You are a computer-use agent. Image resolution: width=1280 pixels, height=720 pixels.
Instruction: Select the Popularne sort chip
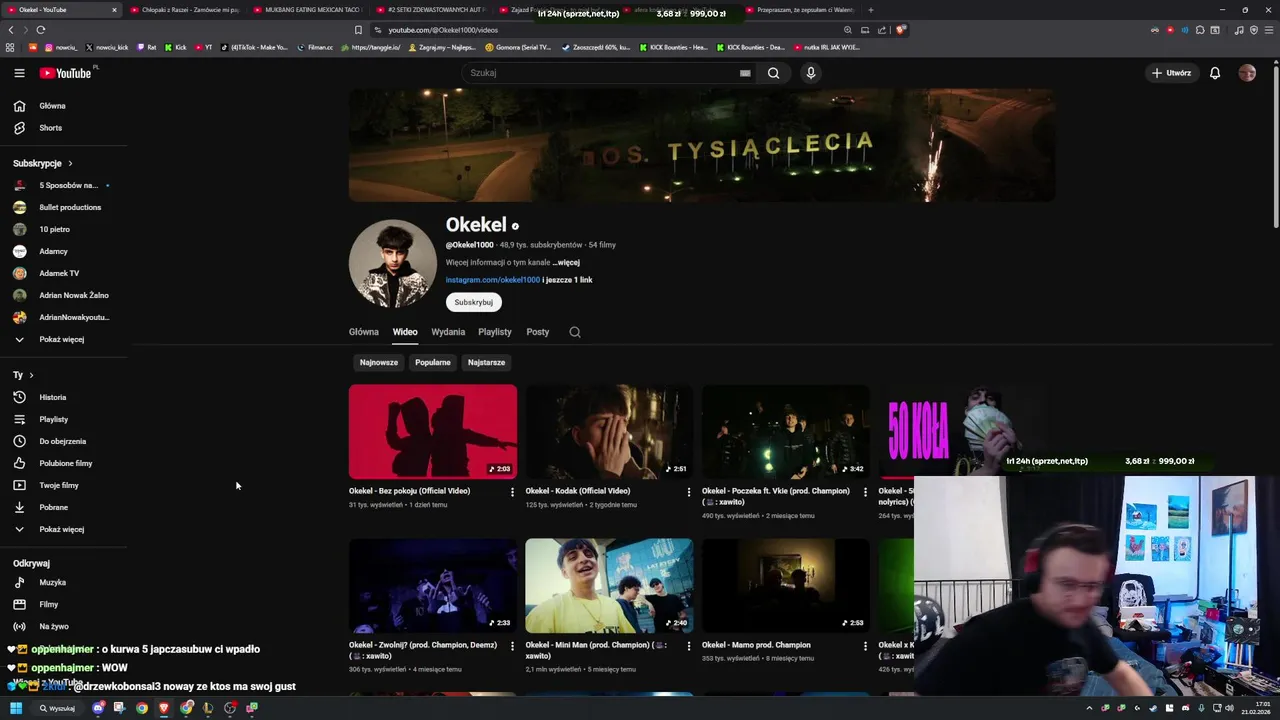(x=433, y=362)
